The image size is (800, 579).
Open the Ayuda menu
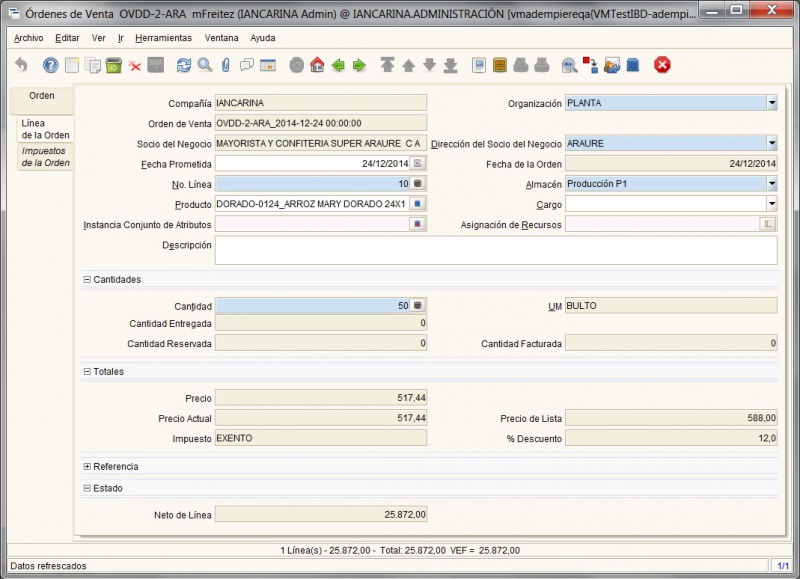(x=263, y=38)
